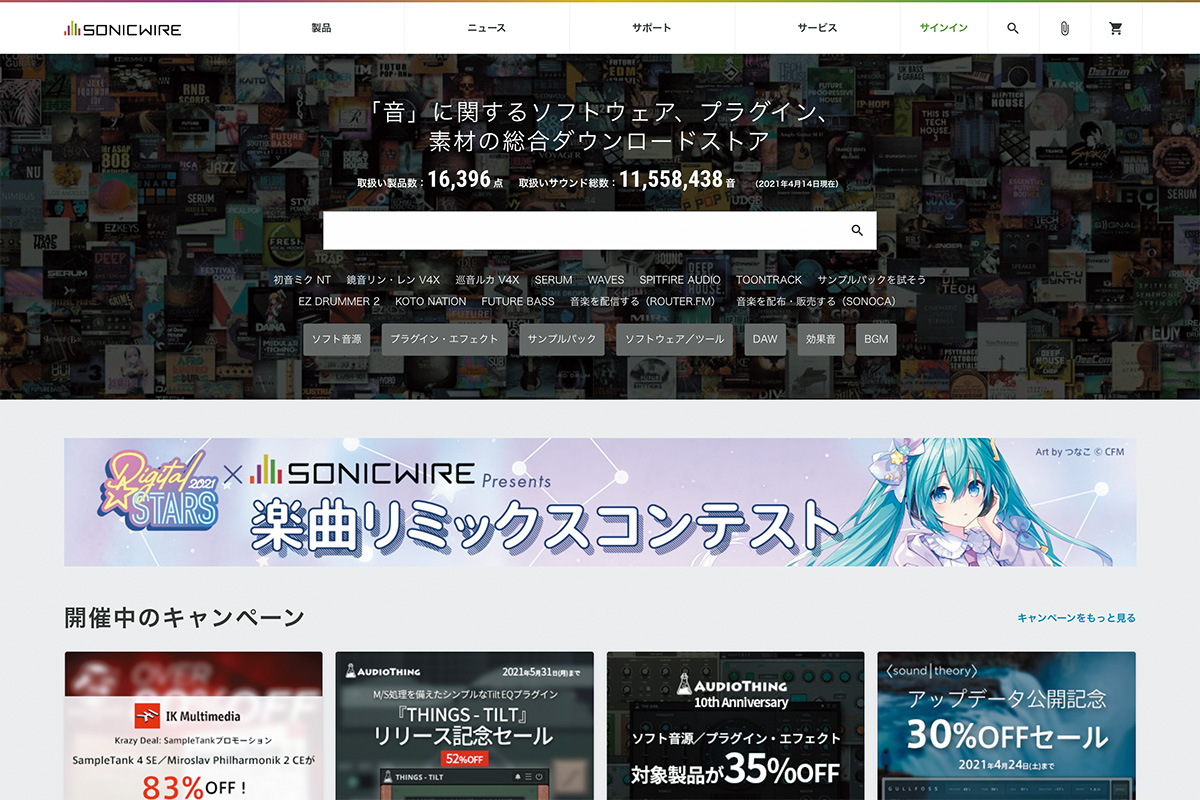Select サインイン in the header
This screenshot has height=800, width=1200.
tap(944, 28)
